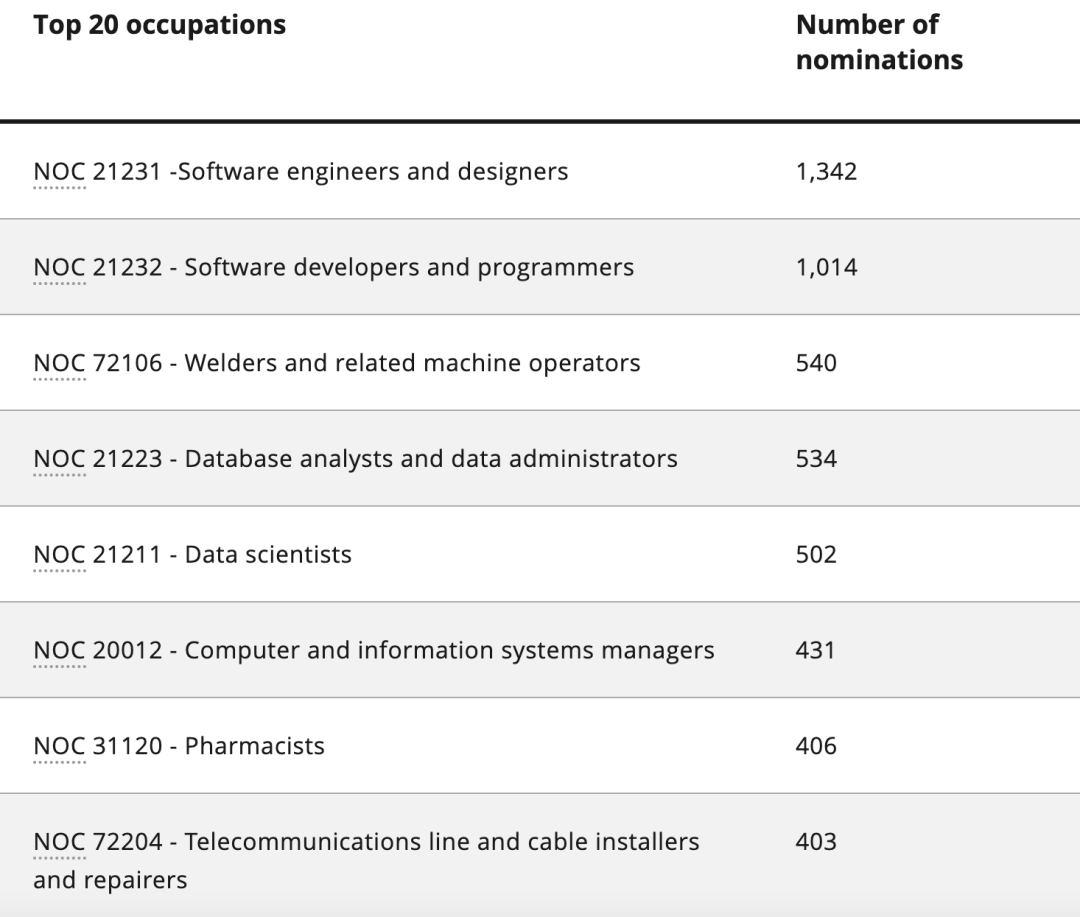Click the NOC abbreviation before code 21231

59,172
